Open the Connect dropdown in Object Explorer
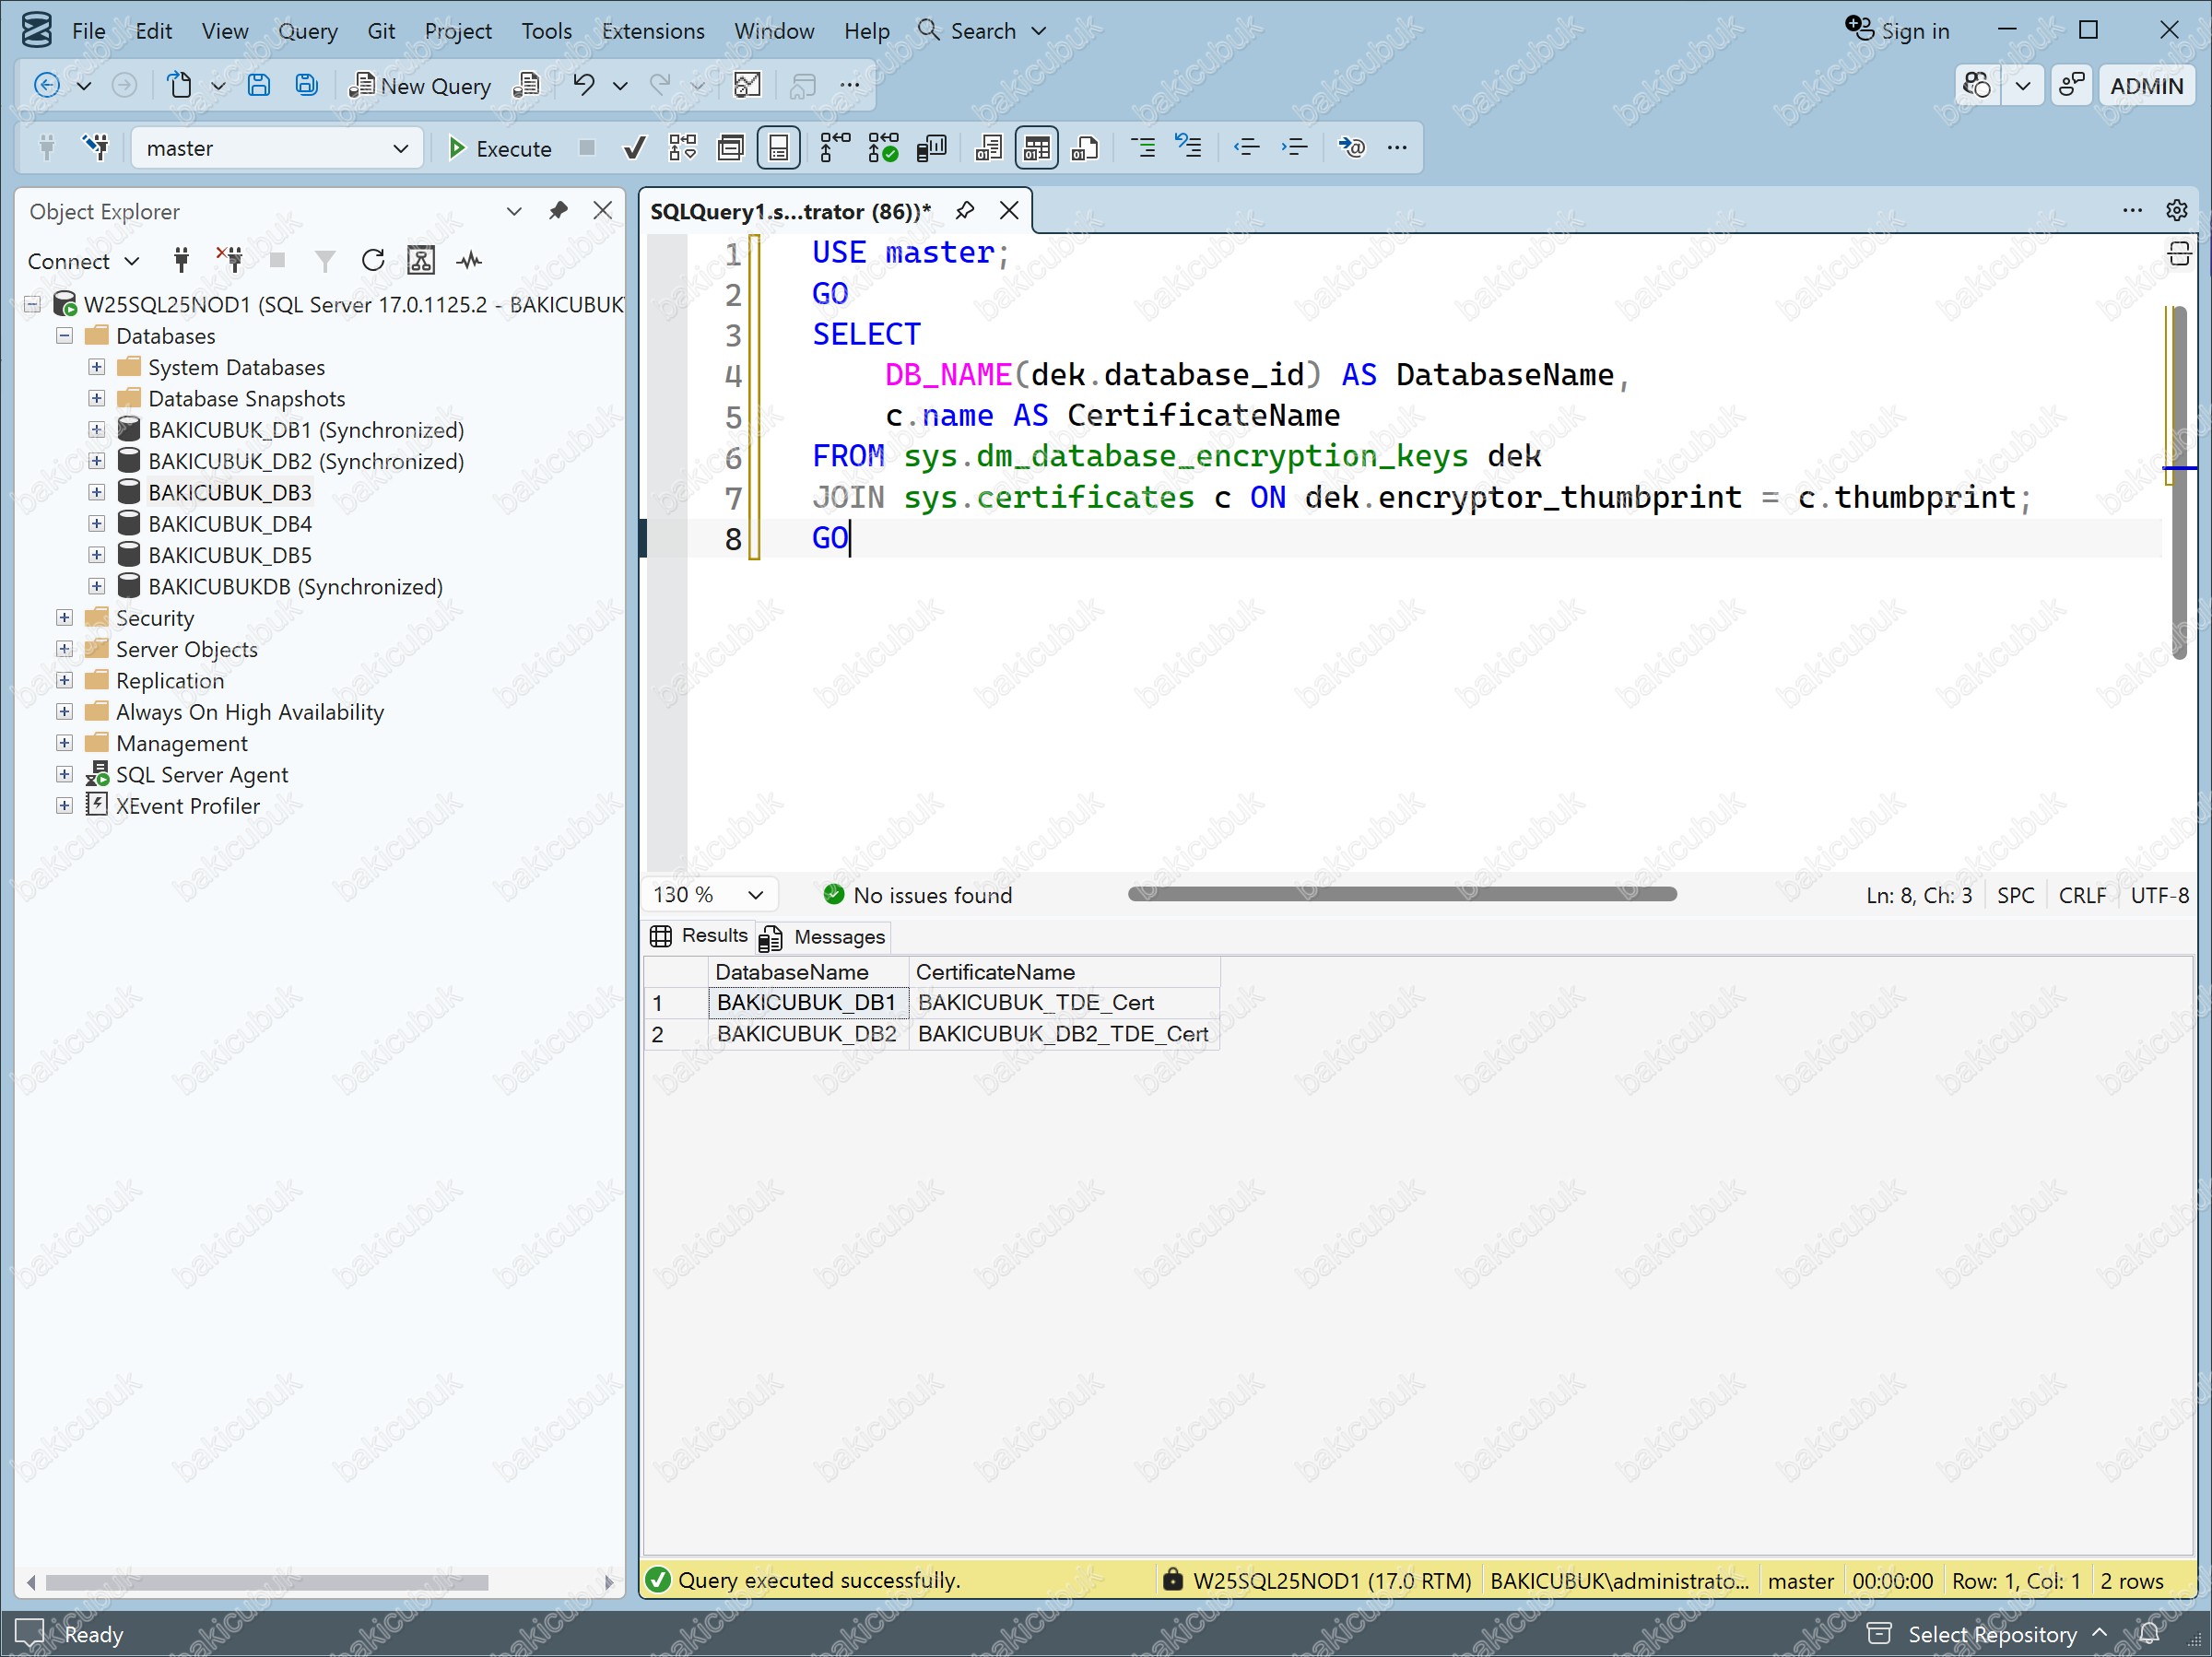Screen dimensions: 2212x1657 pos(83,261)
